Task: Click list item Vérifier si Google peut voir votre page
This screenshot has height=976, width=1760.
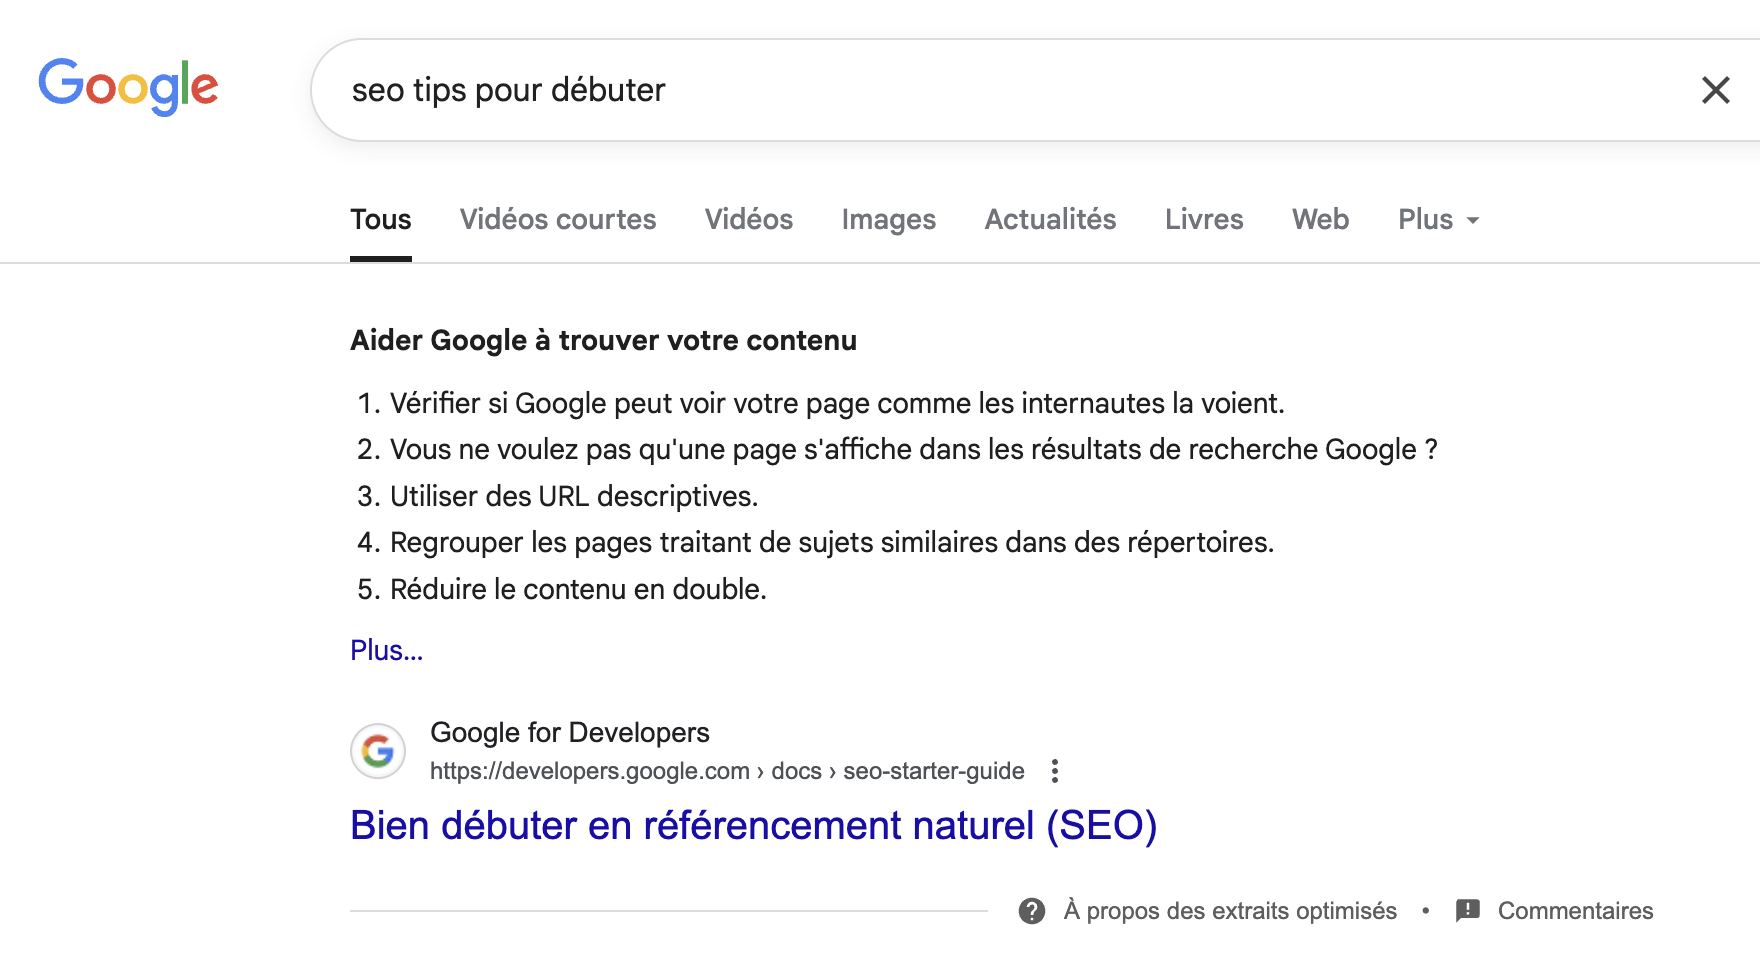Action: (837, 403)
